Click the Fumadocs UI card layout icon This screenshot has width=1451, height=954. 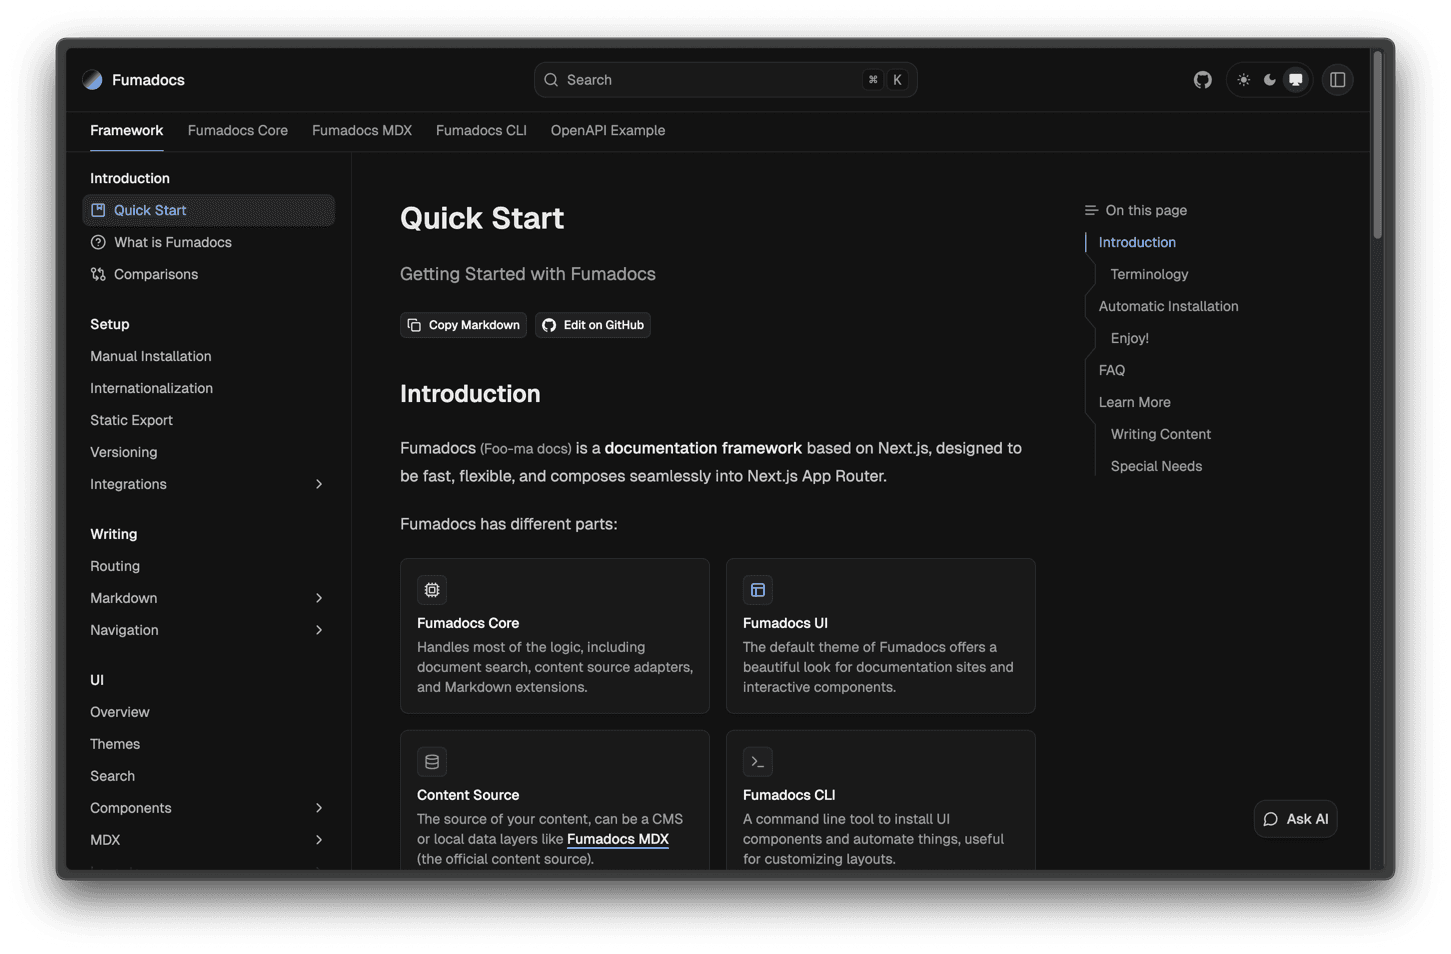[x=758, y=590]
